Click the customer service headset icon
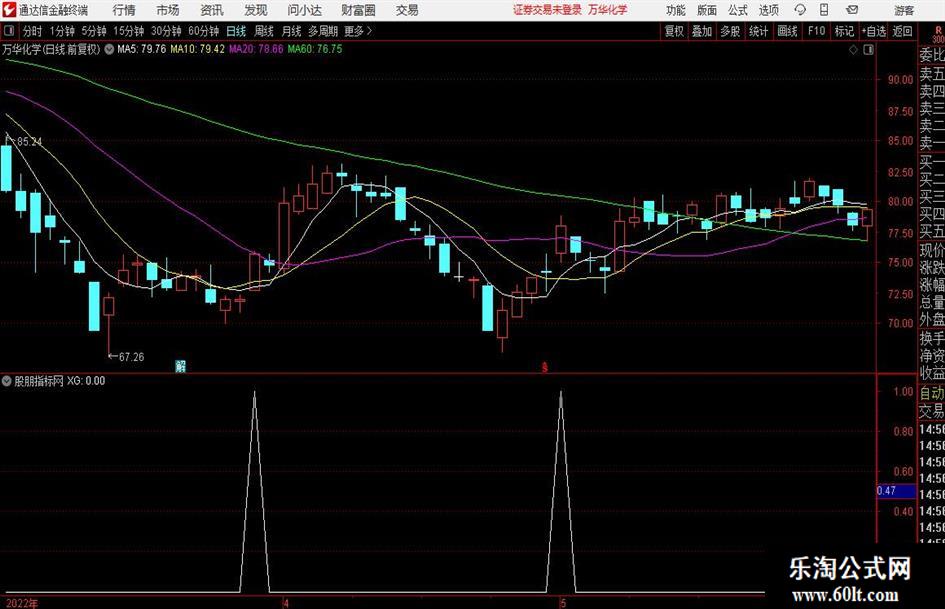Image resolution: width=945 pixels, height=609 pixels. click(800, 10)
